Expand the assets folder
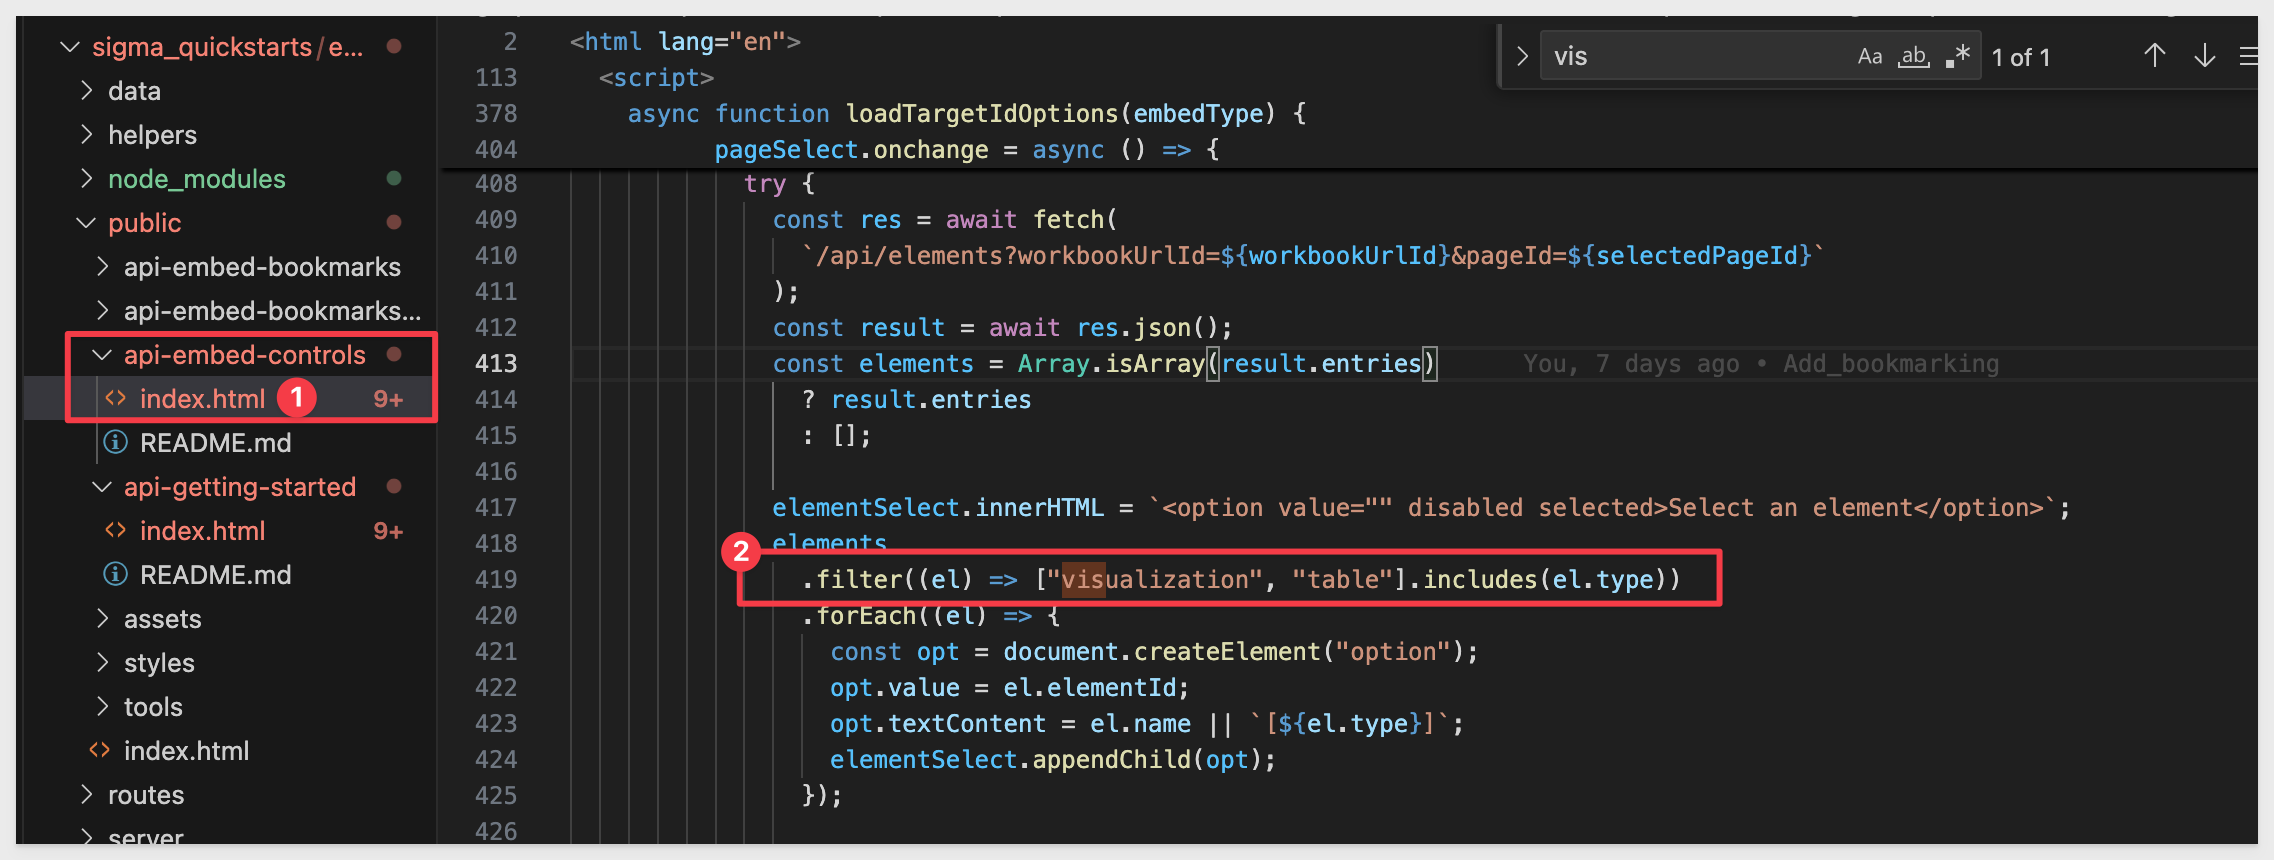 click(x=102, y=619)
